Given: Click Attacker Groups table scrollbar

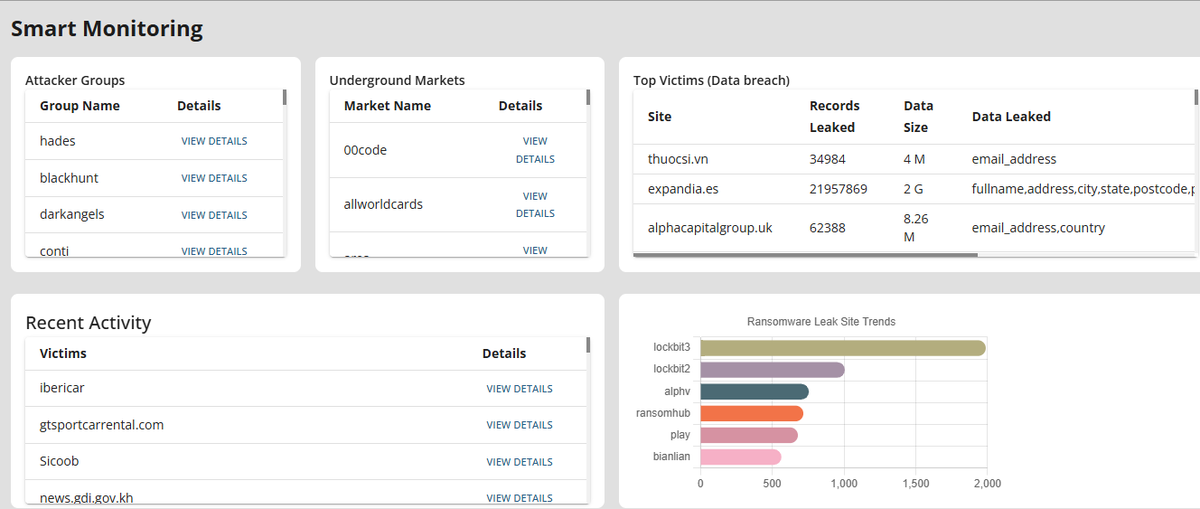Looking at the screenshot, I should [284, 97].
